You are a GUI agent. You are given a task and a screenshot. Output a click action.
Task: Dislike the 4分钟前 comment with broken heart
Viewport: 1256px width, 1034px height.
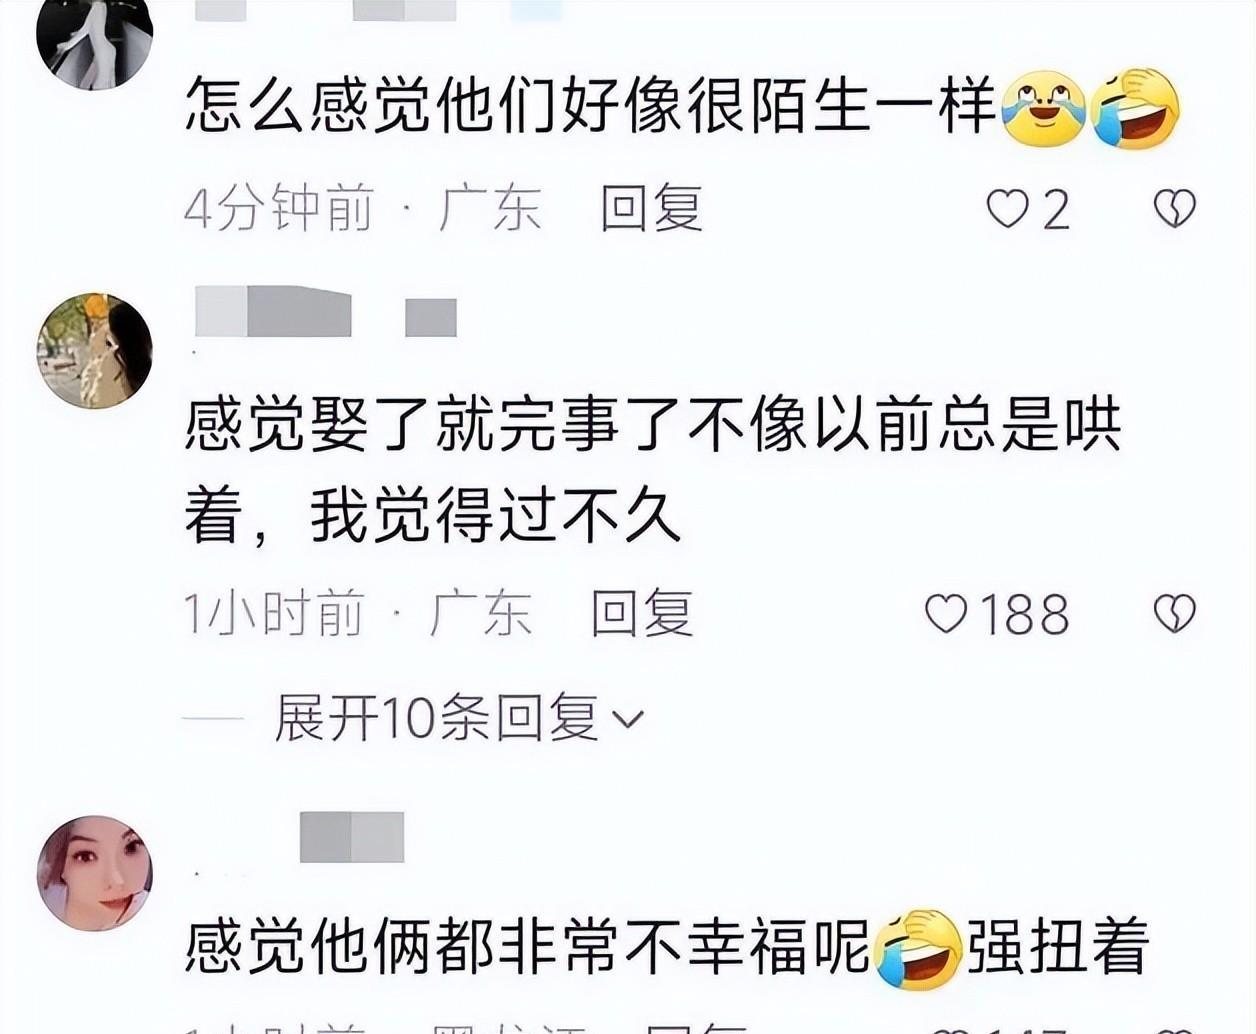tap(1174, 208)
